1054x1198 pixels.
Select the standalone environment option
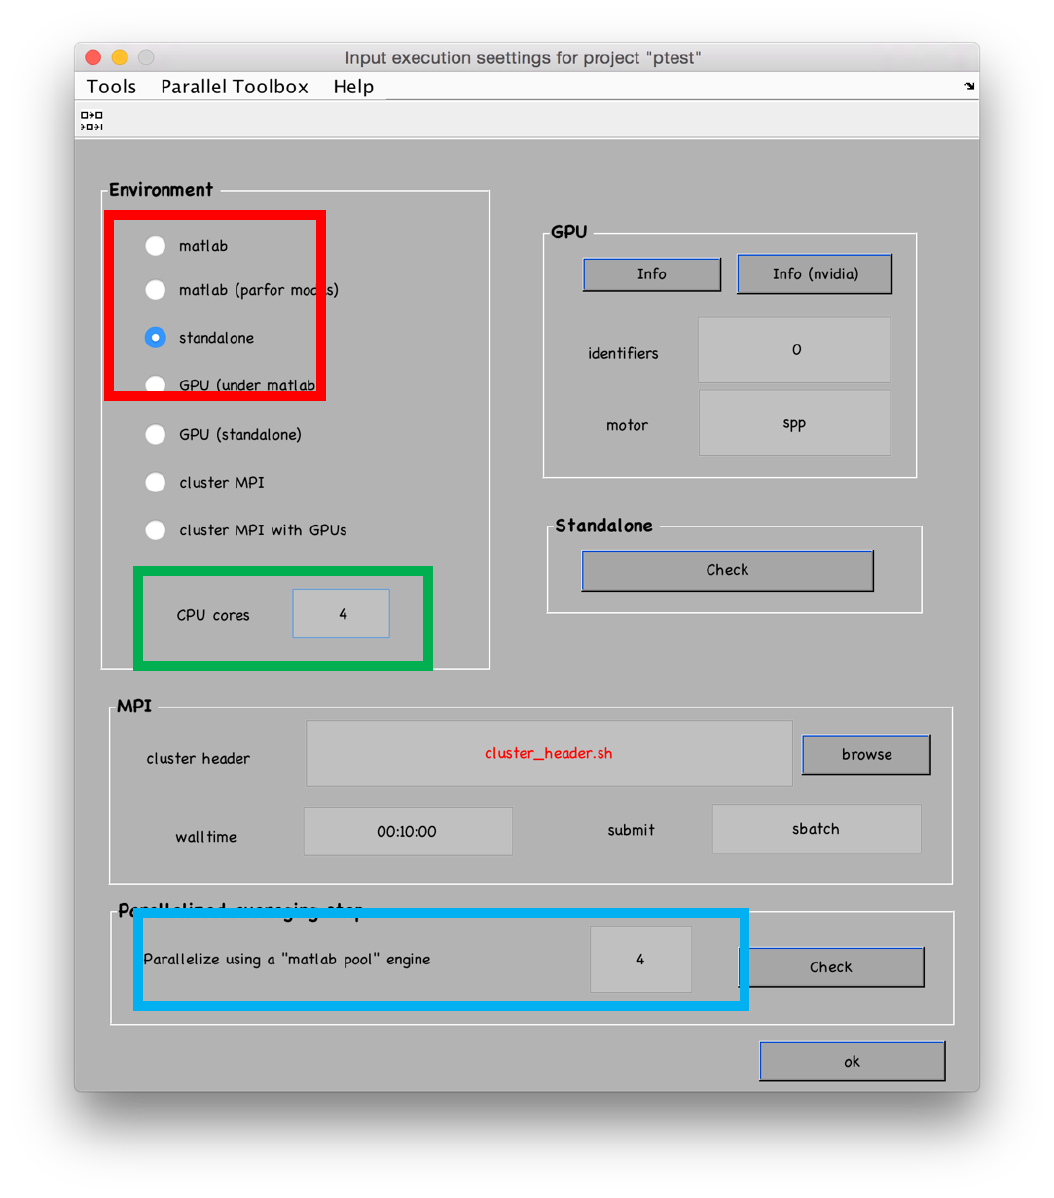155,338
